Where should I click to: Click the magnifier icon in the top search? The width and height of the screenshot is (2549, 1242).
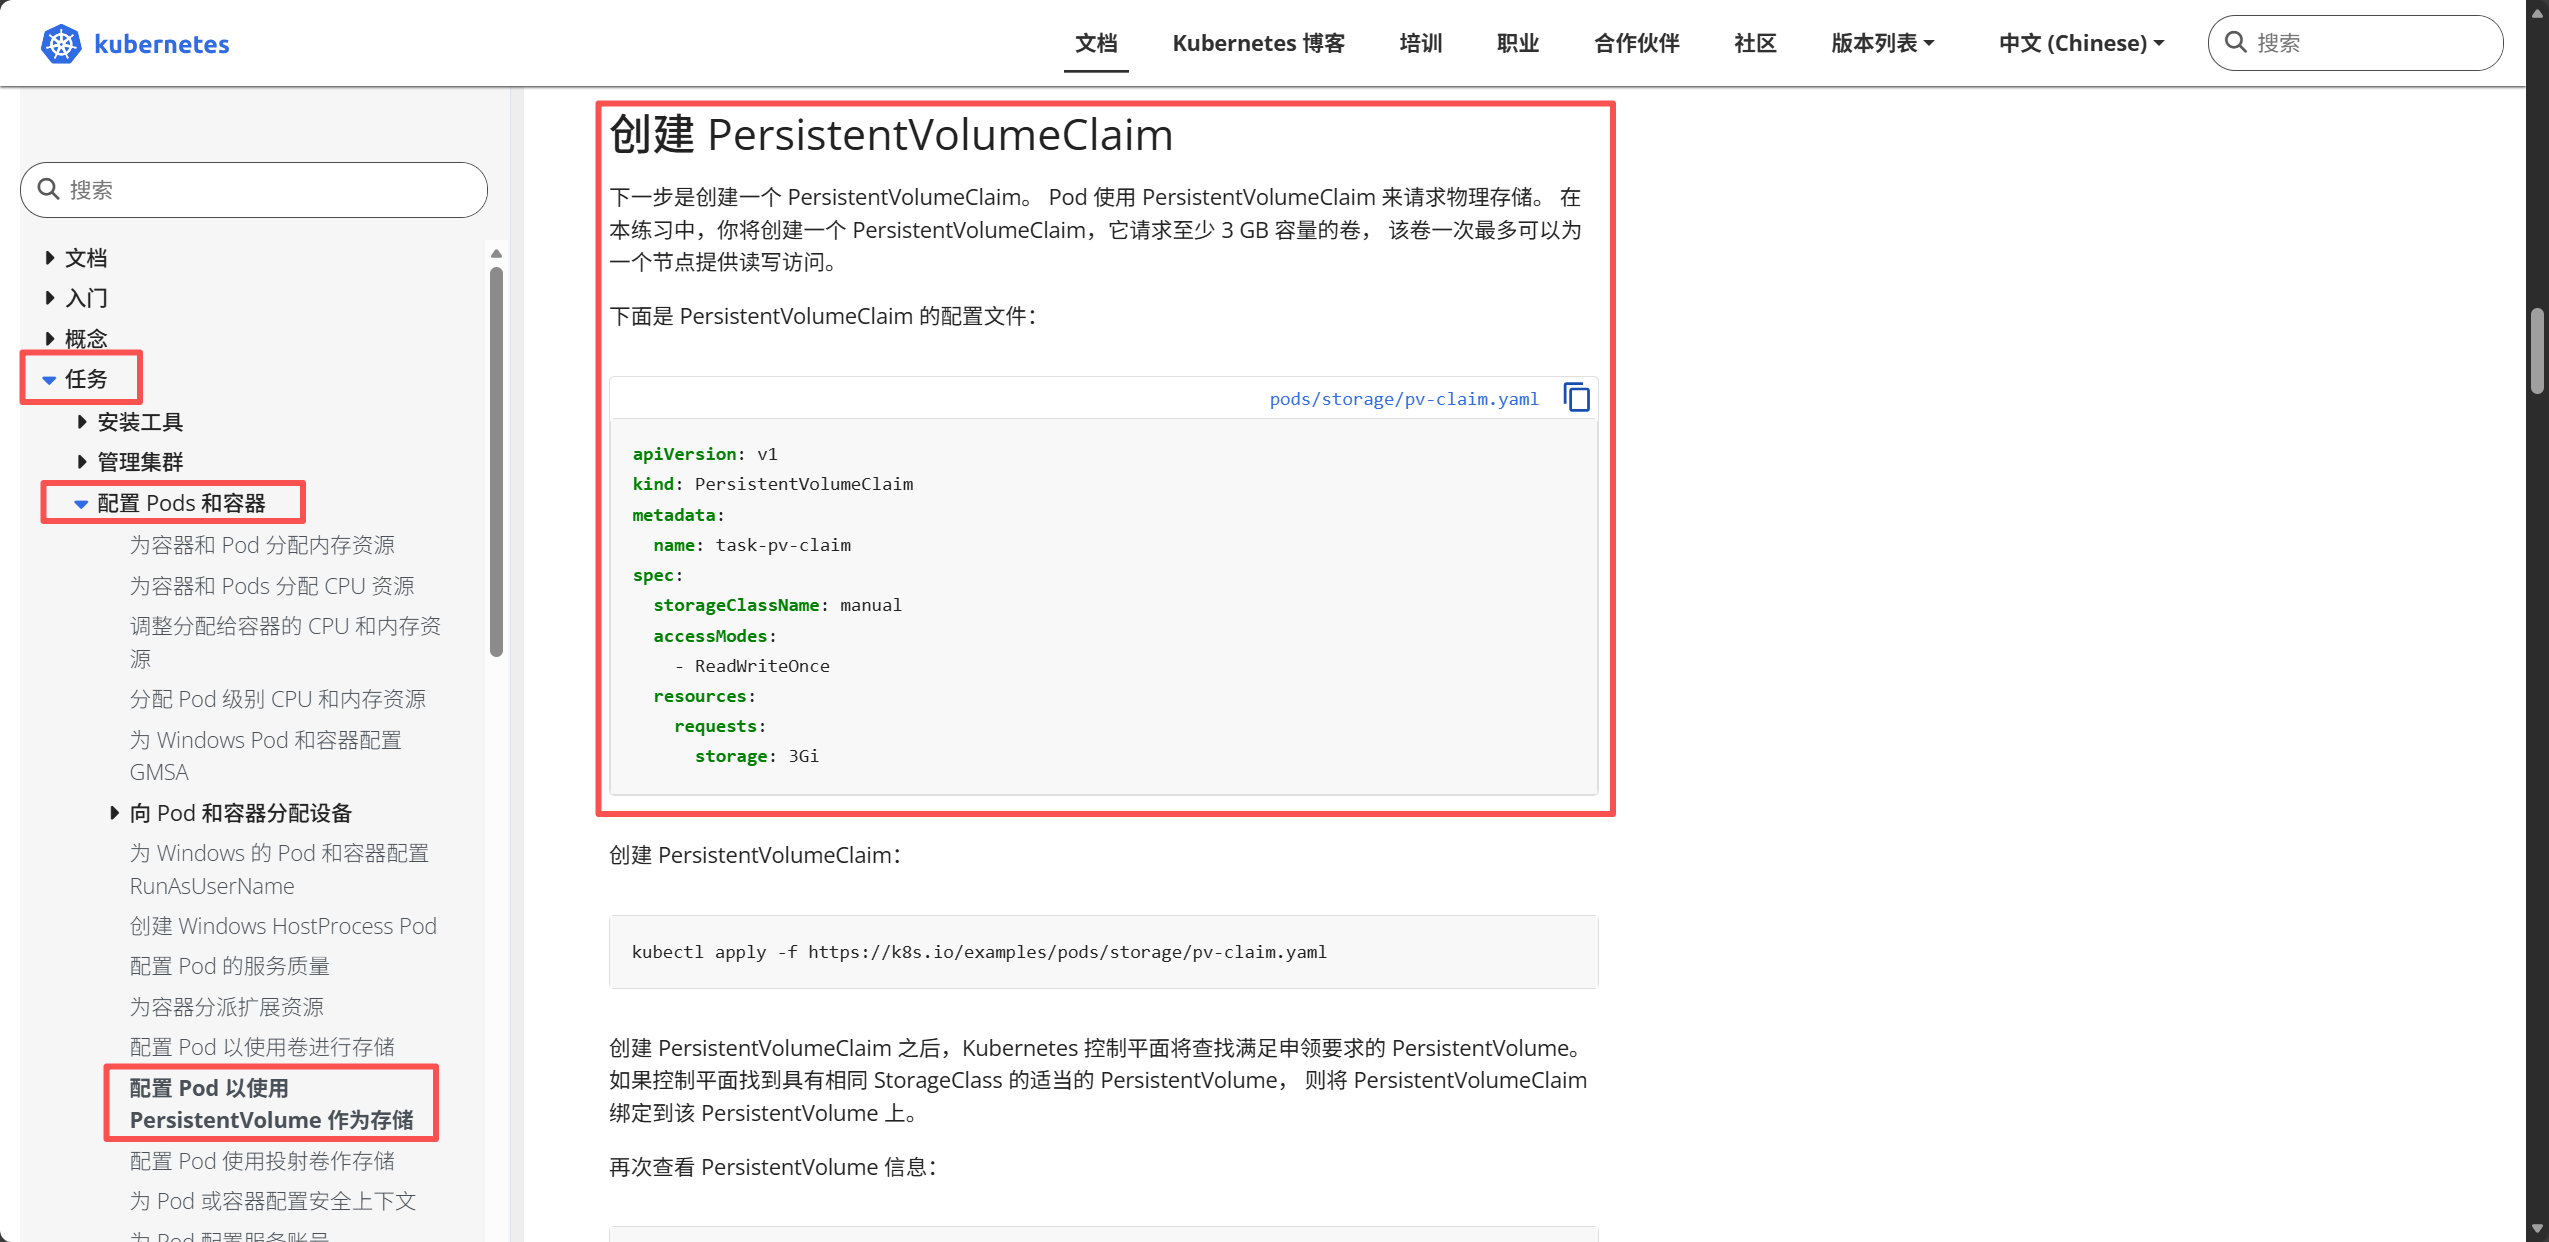[2236, 43]
